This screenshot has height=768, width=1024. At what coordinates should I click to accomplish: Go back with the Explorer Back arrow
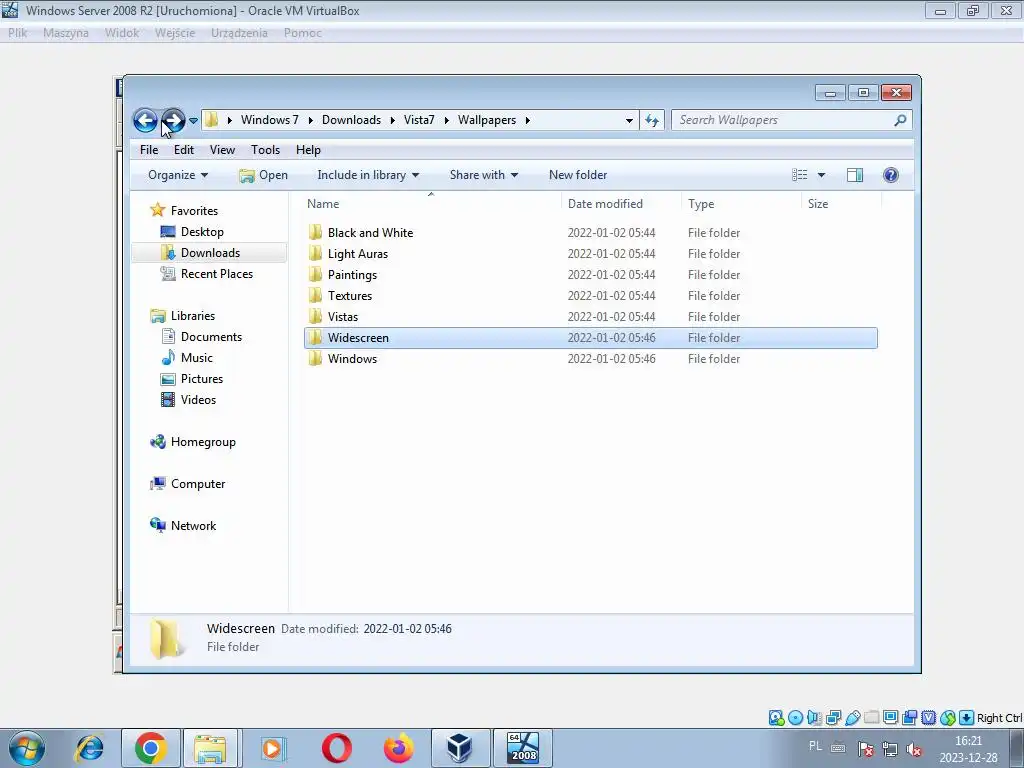[145, 120]
